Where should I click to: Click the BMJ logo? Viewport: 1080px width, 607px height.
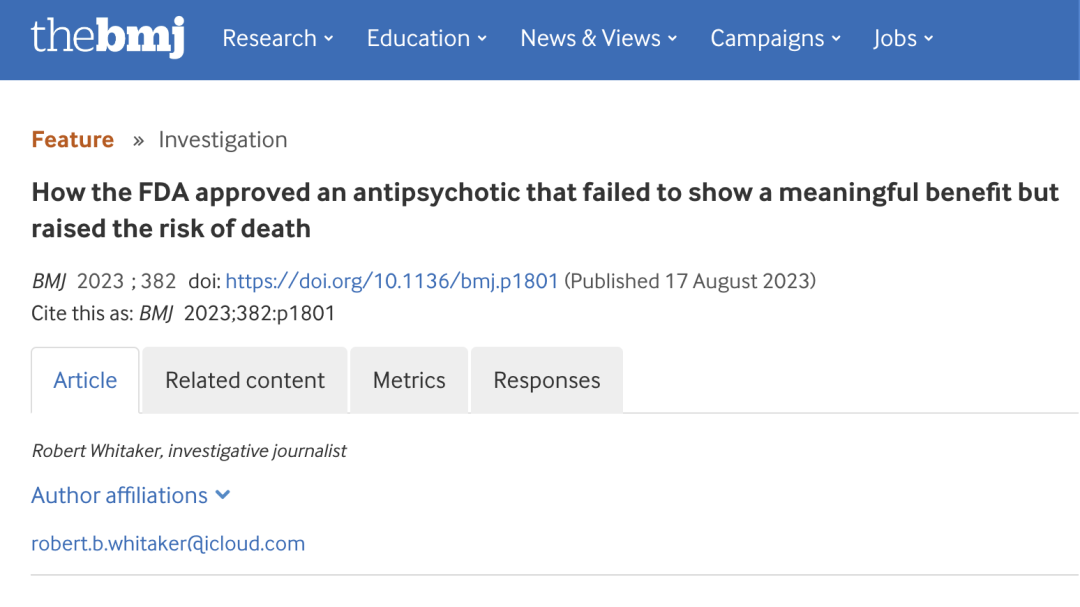(x=108, y=37)
